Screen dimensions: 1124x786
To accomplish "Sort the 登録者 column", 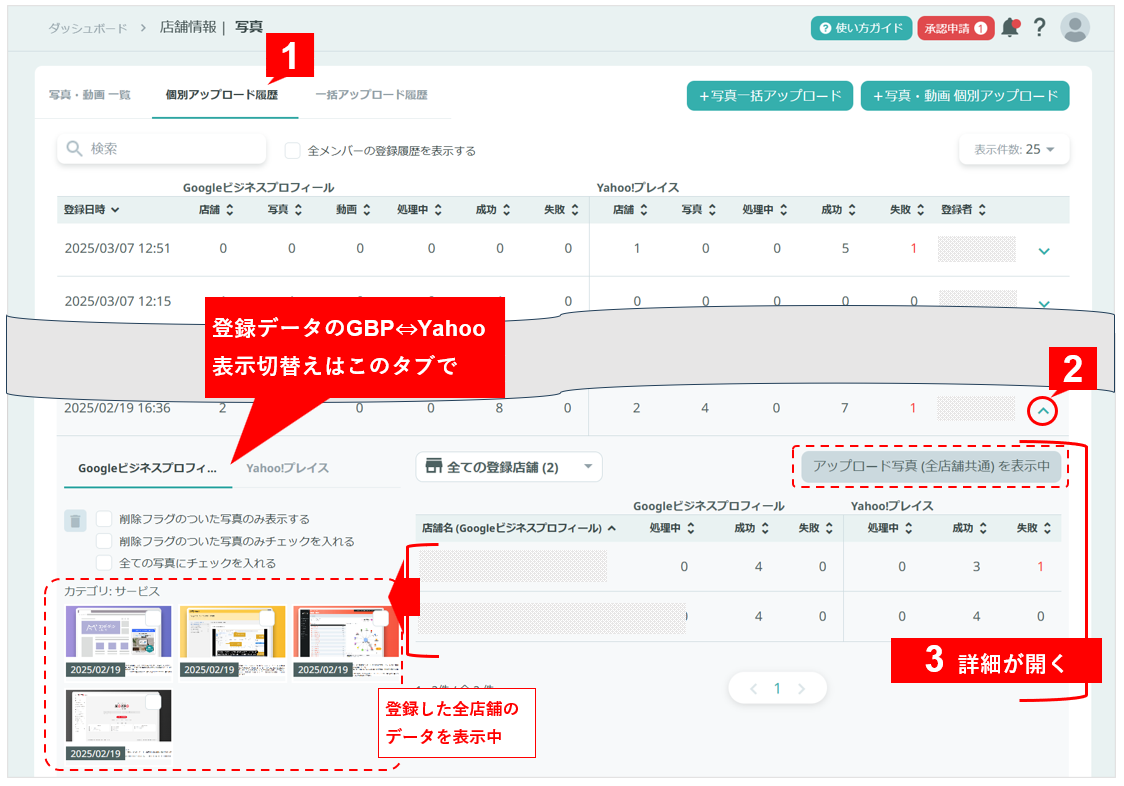I will point(982,209).
